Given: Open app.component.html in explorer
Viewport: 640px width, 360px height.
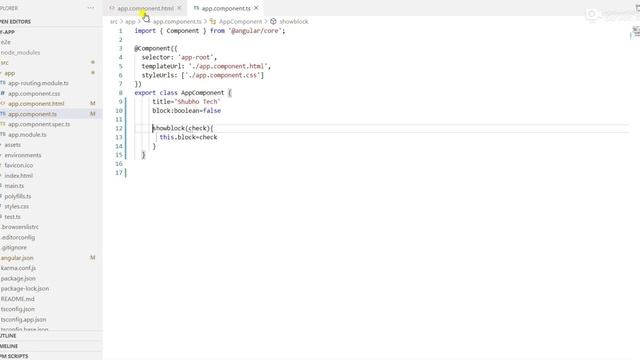Looking at the screenshot, I should [x=36, y=104].
